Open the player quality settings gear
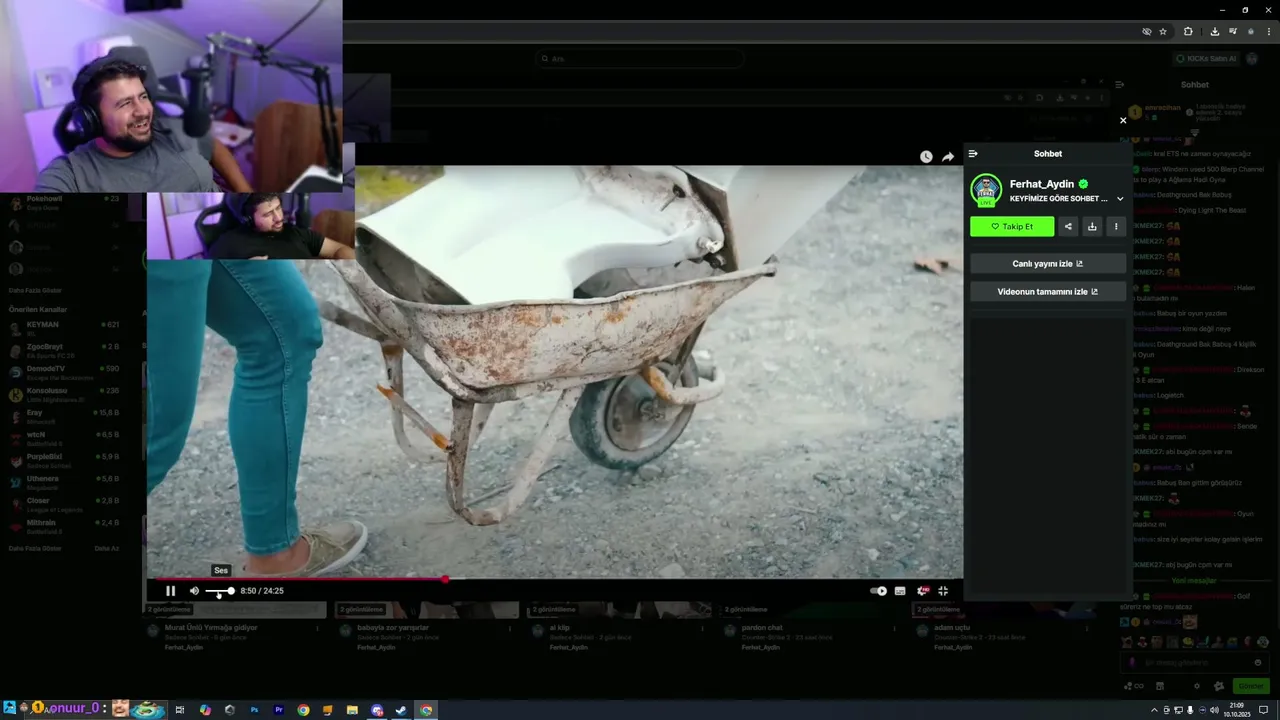Screen dimensions: 1280x720 922,591
